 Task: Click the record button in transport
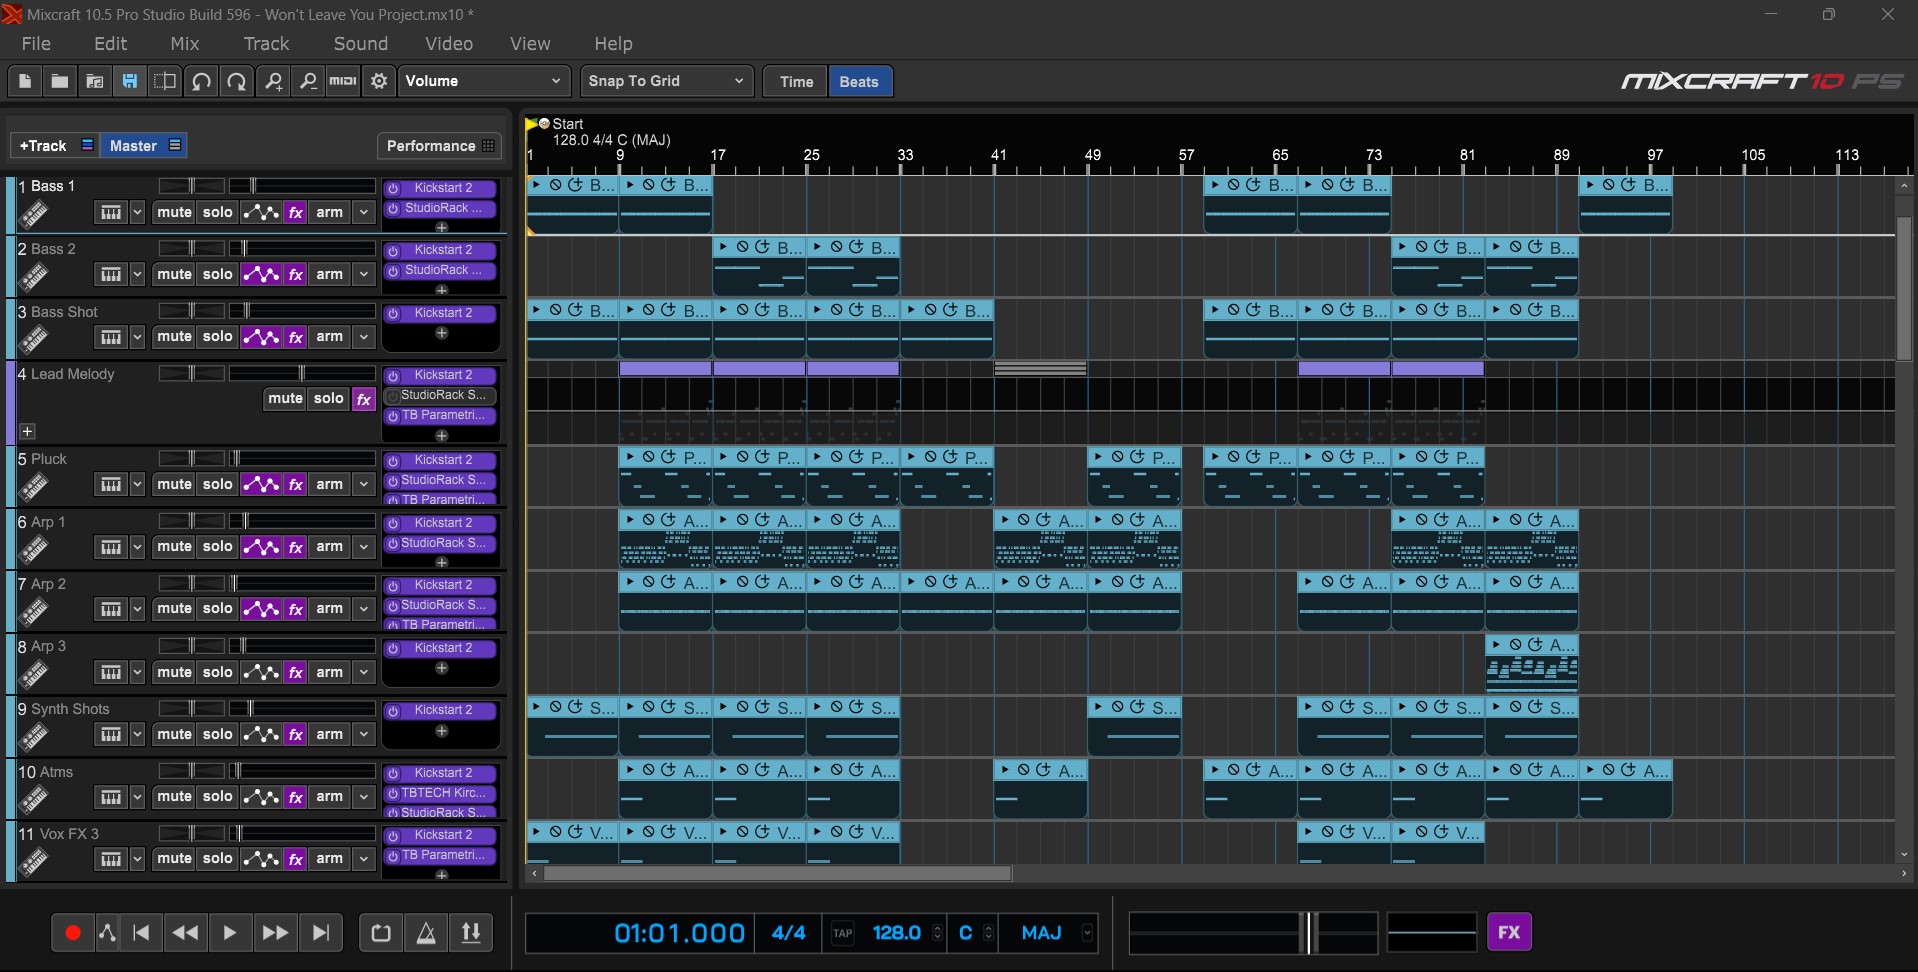[x=73, y=933]
